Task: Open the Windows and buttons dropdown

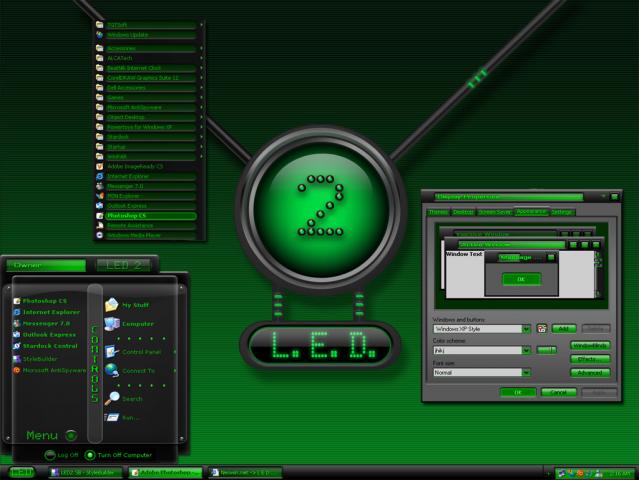Action: [527, 329]
